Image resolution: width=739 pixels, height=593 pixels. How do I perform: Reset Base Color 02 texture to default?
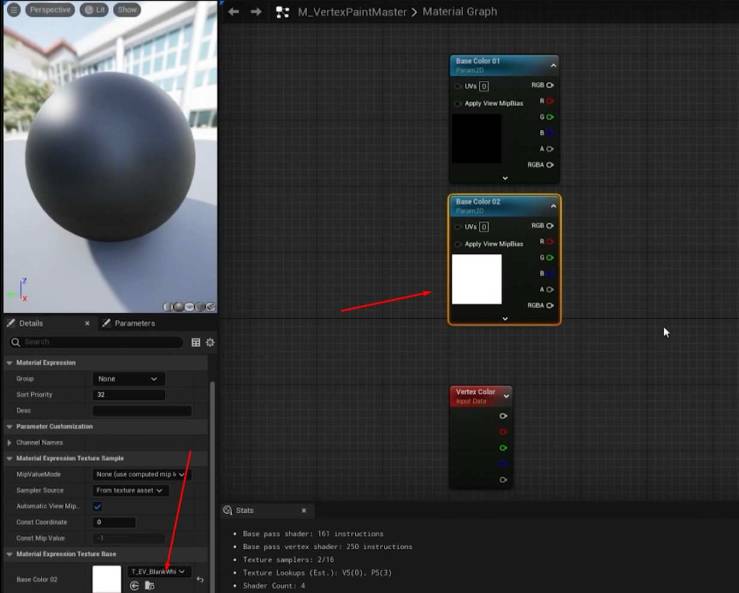point(200,579)
